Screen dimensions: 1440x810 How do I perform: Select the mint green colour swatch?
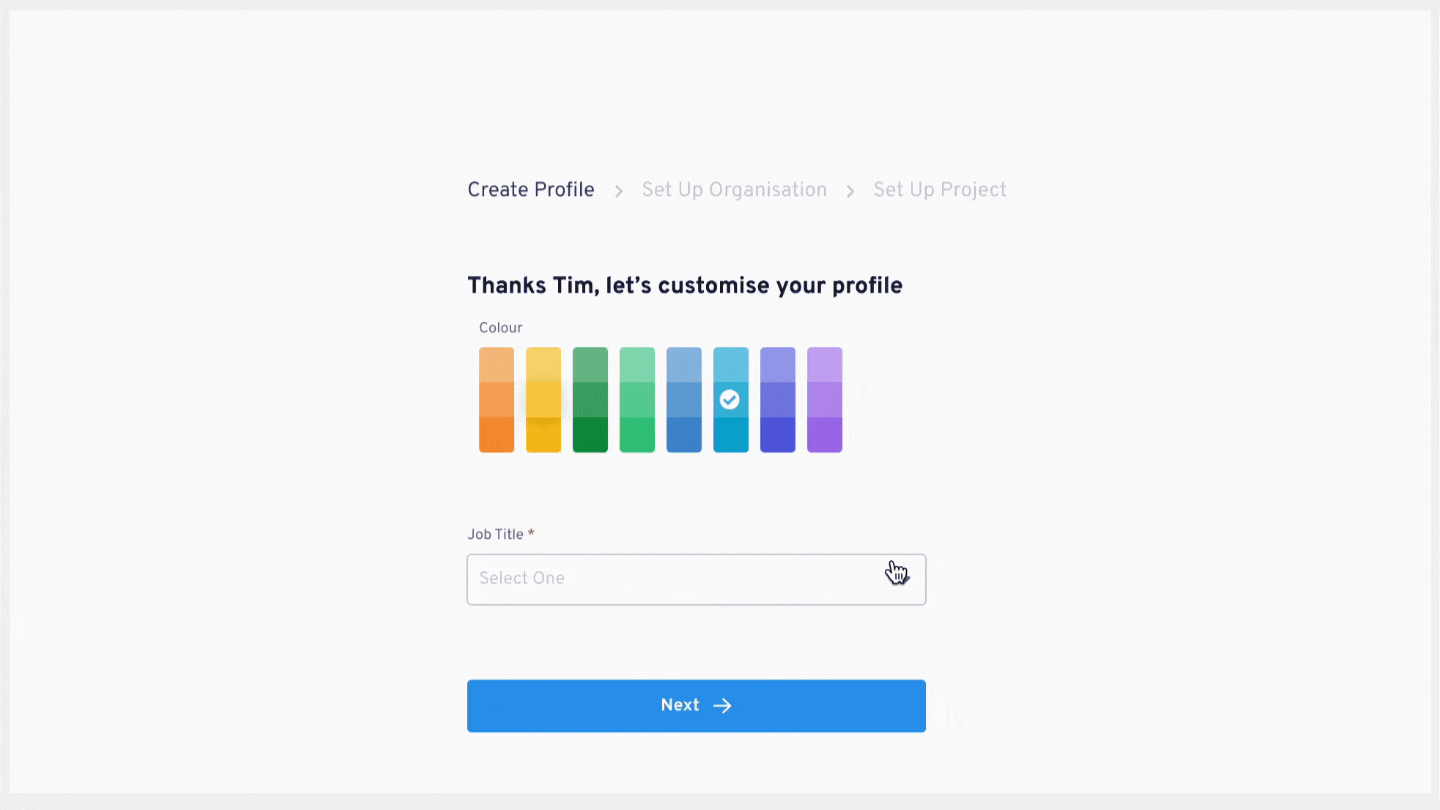coord(637,400)
